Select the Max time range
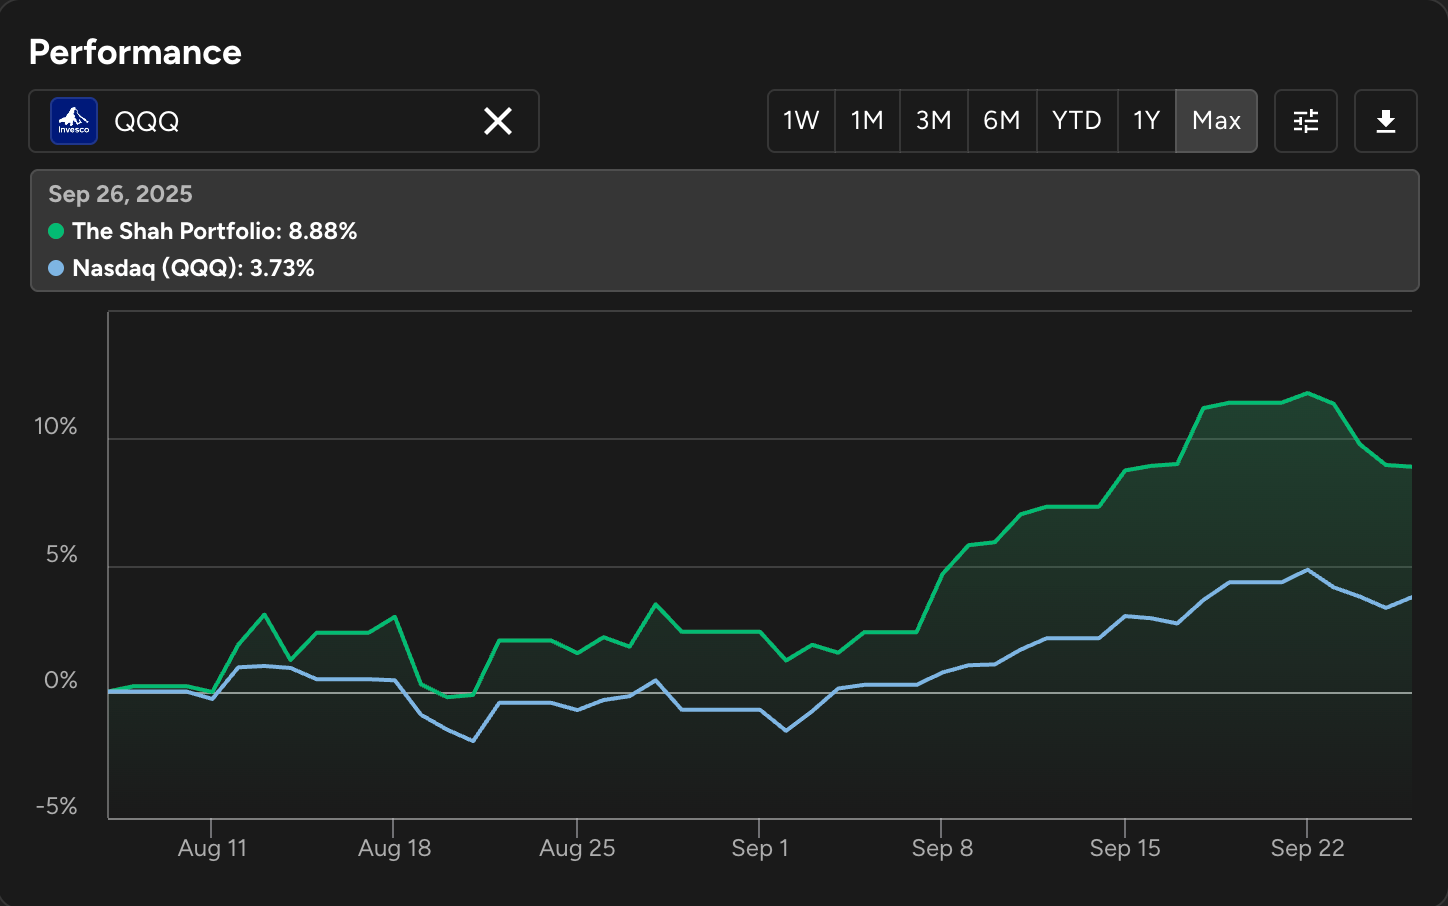This screenshot has width=1448, height=906. (1216, 121)
